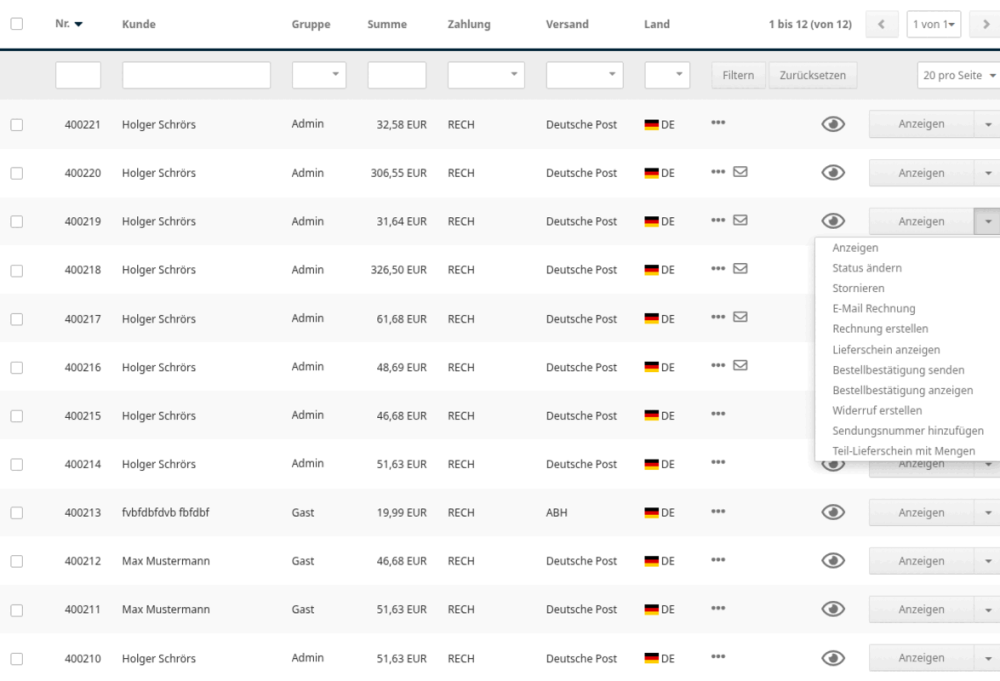Click the eye icon for order 400220

833,173
